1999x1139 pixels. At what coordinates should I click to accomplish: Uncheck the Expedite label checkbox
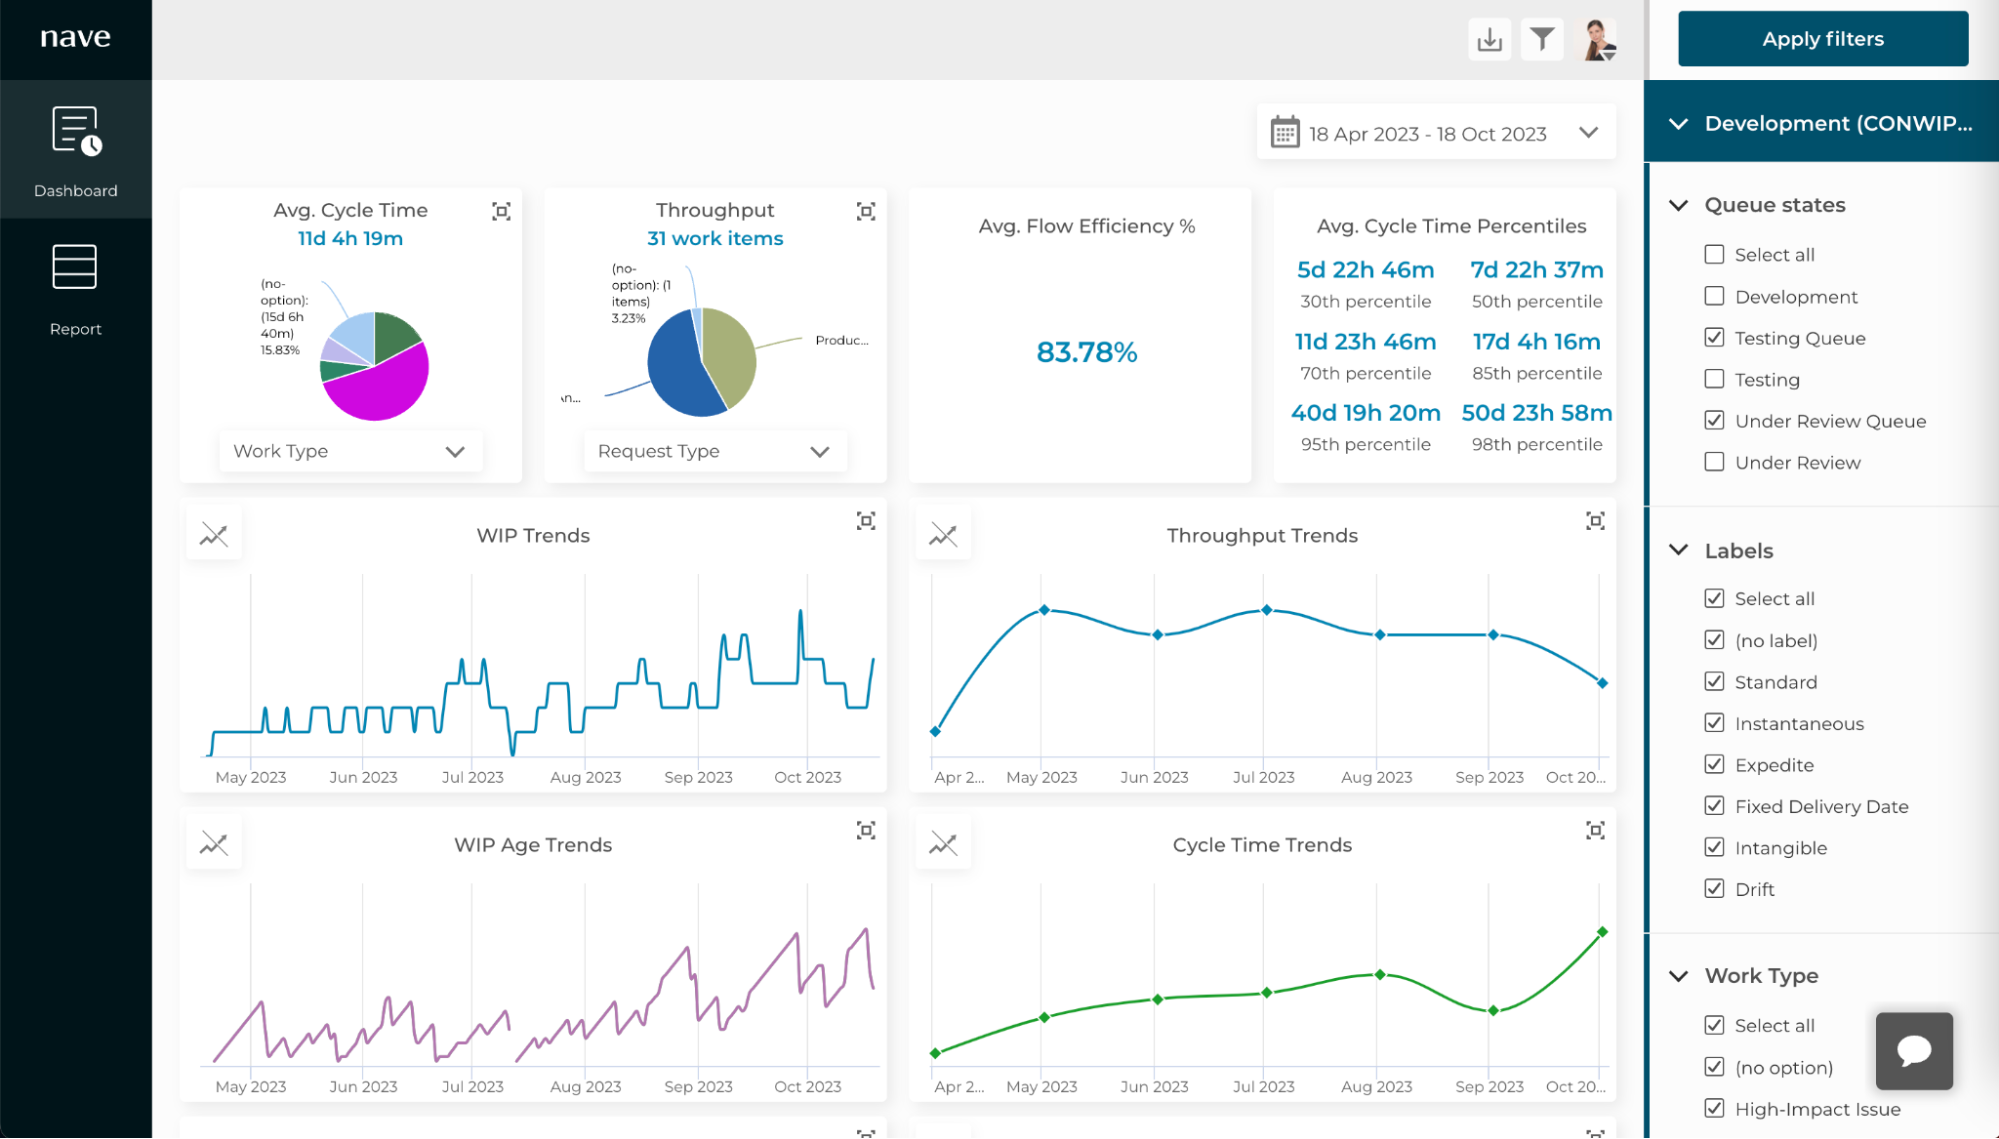[x=1714, y=765]
